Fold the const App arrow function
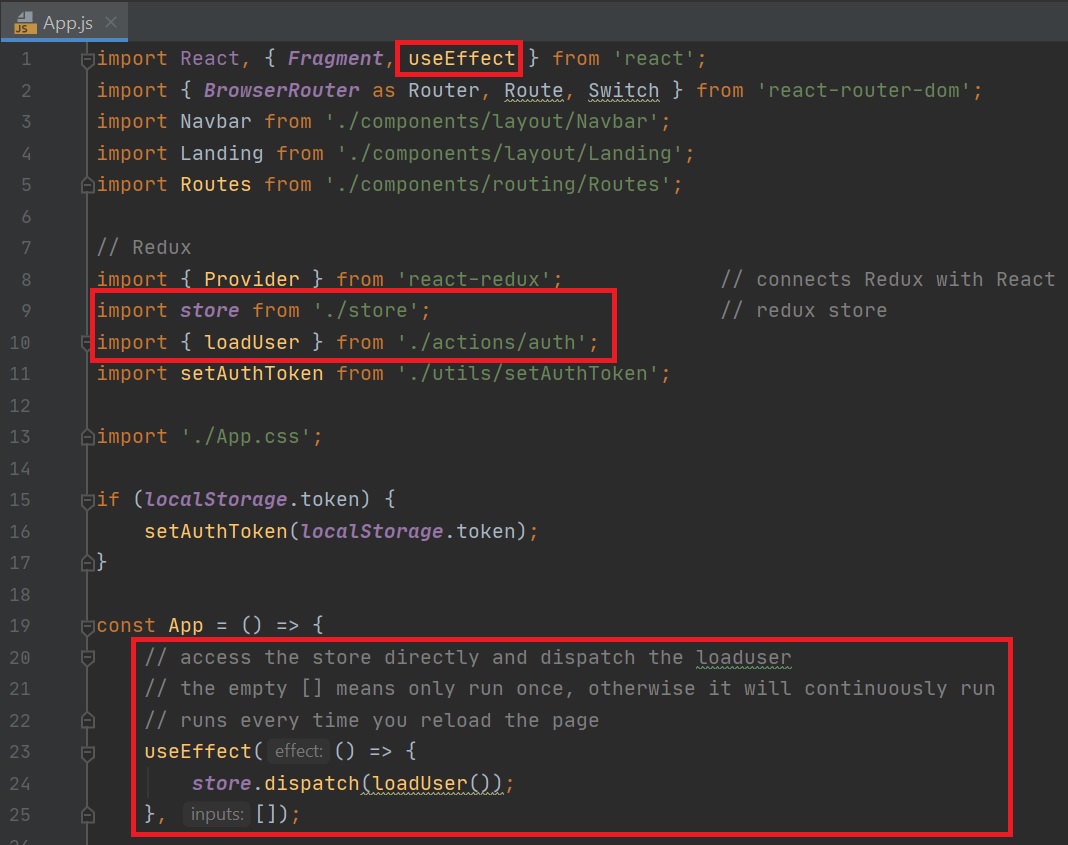Image resolution: width=1068 pixels, height=845 pixels. tap(88, 626)
